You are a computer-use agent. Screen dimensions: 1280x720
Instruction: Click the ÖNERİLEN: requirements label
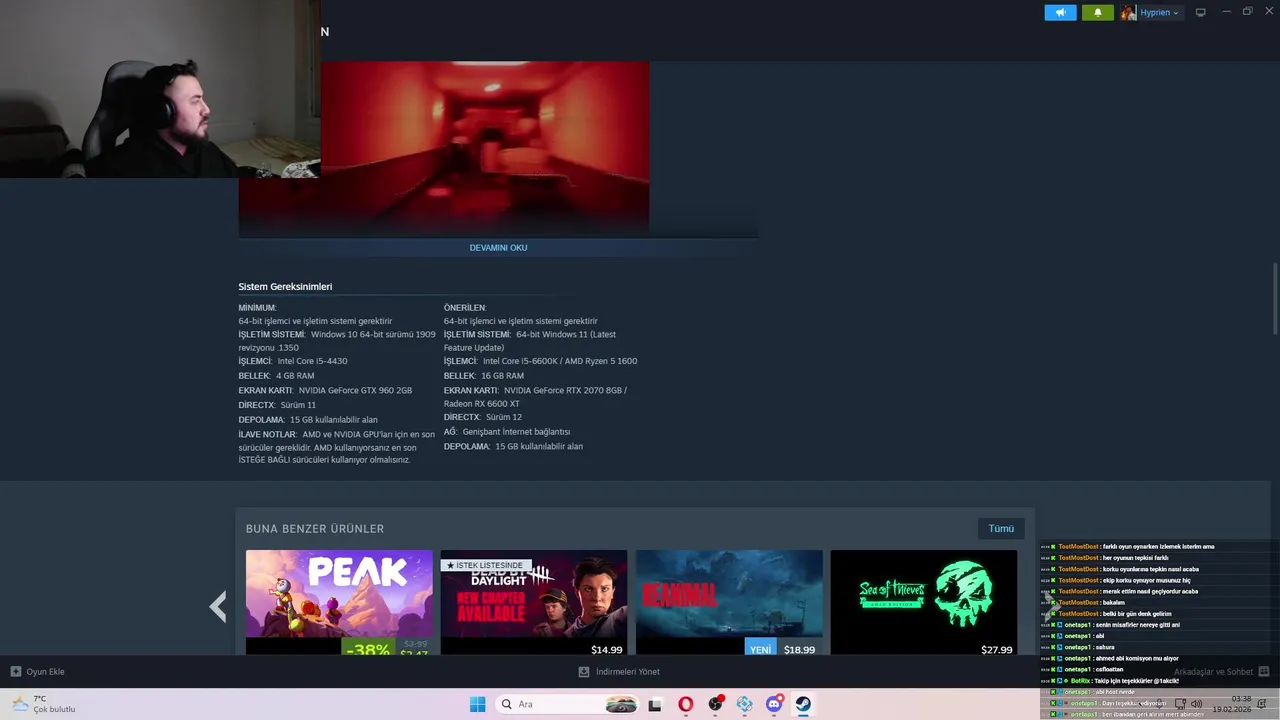pos(465,308)
